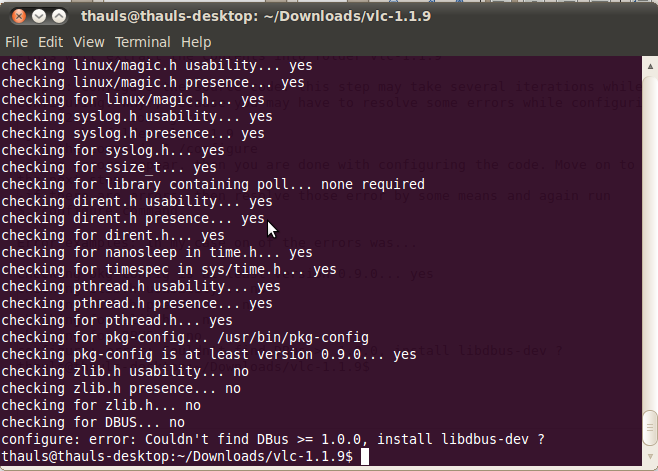
Task: Close the terminal window
Action: [18, 16]
